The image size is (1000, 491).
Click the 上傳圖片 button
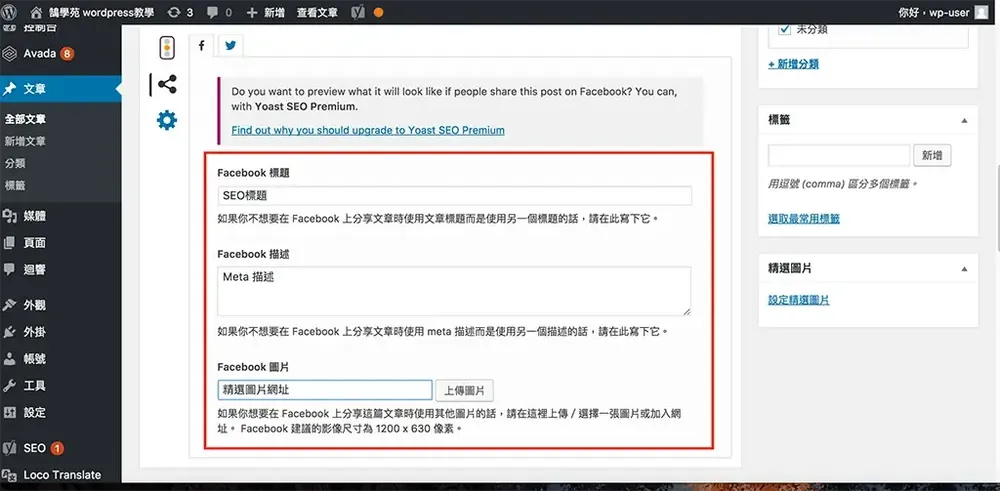pos(464,390)
